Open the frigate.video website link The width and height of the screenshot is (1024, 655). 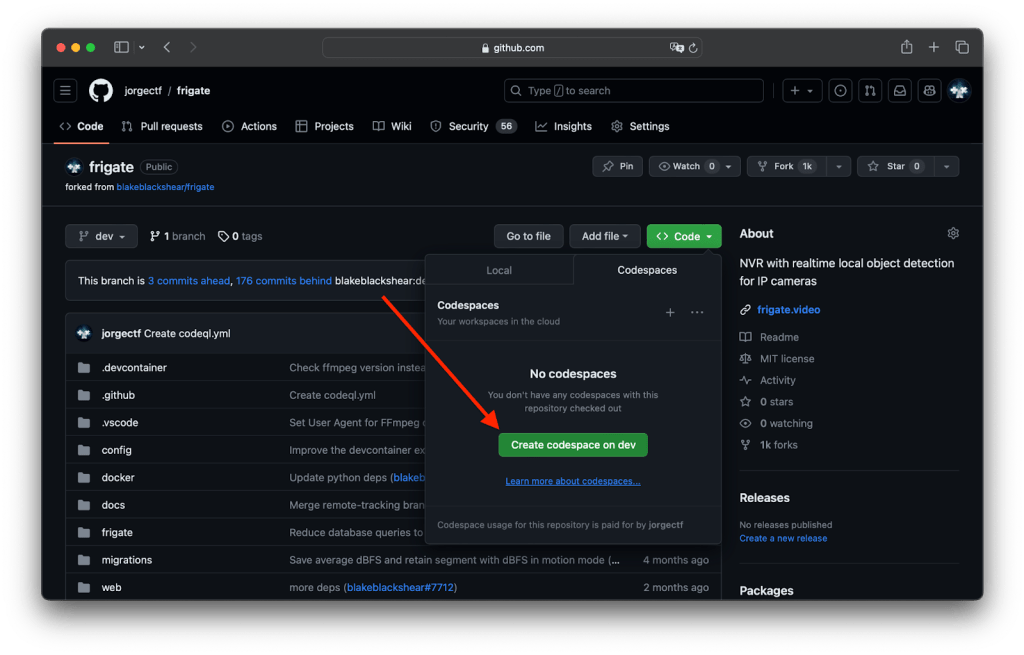tap(788, 310)
